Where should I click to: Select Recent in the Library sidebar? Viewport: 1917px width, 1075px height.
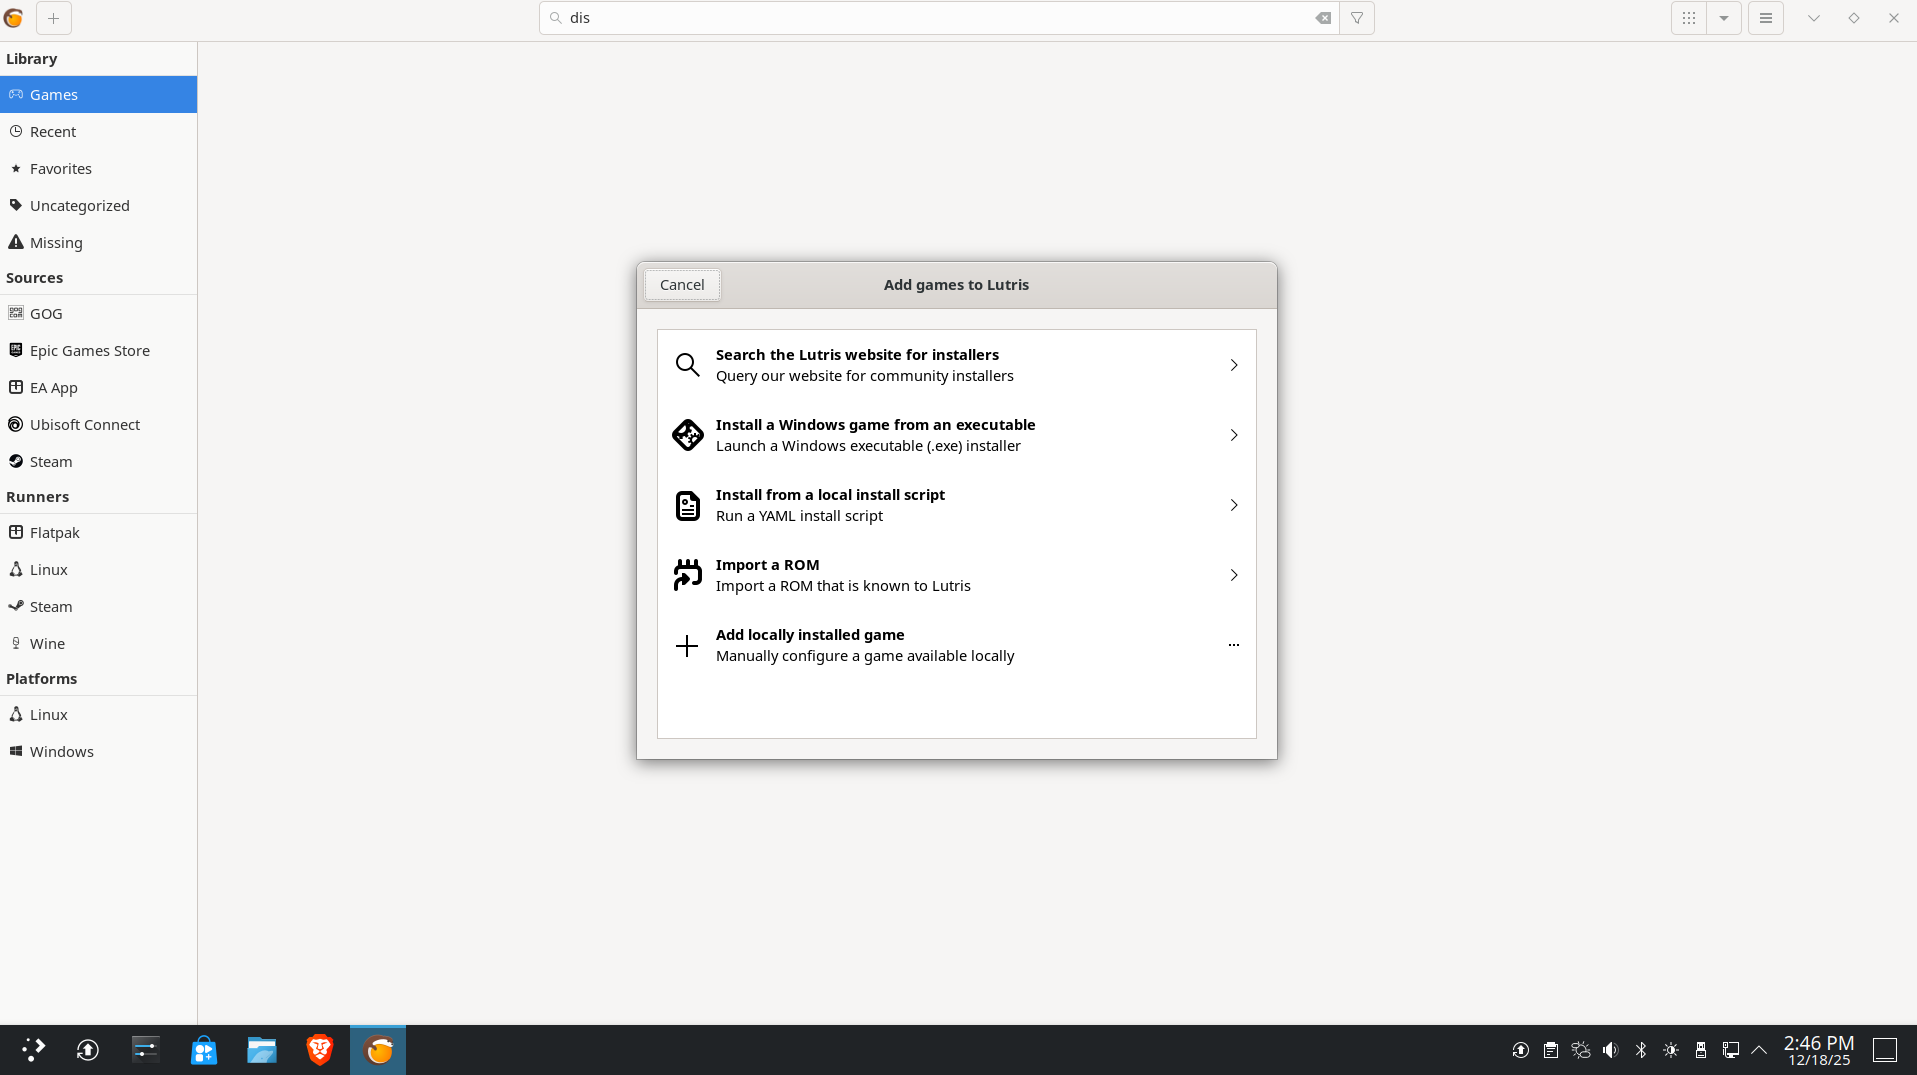point(53,132)
